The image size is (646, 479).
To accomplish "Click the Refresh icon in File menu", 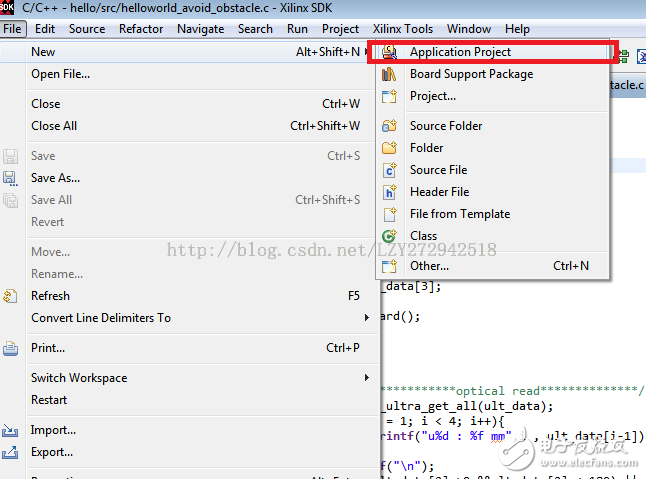I will pyautogui.click(x=11, y=296).
